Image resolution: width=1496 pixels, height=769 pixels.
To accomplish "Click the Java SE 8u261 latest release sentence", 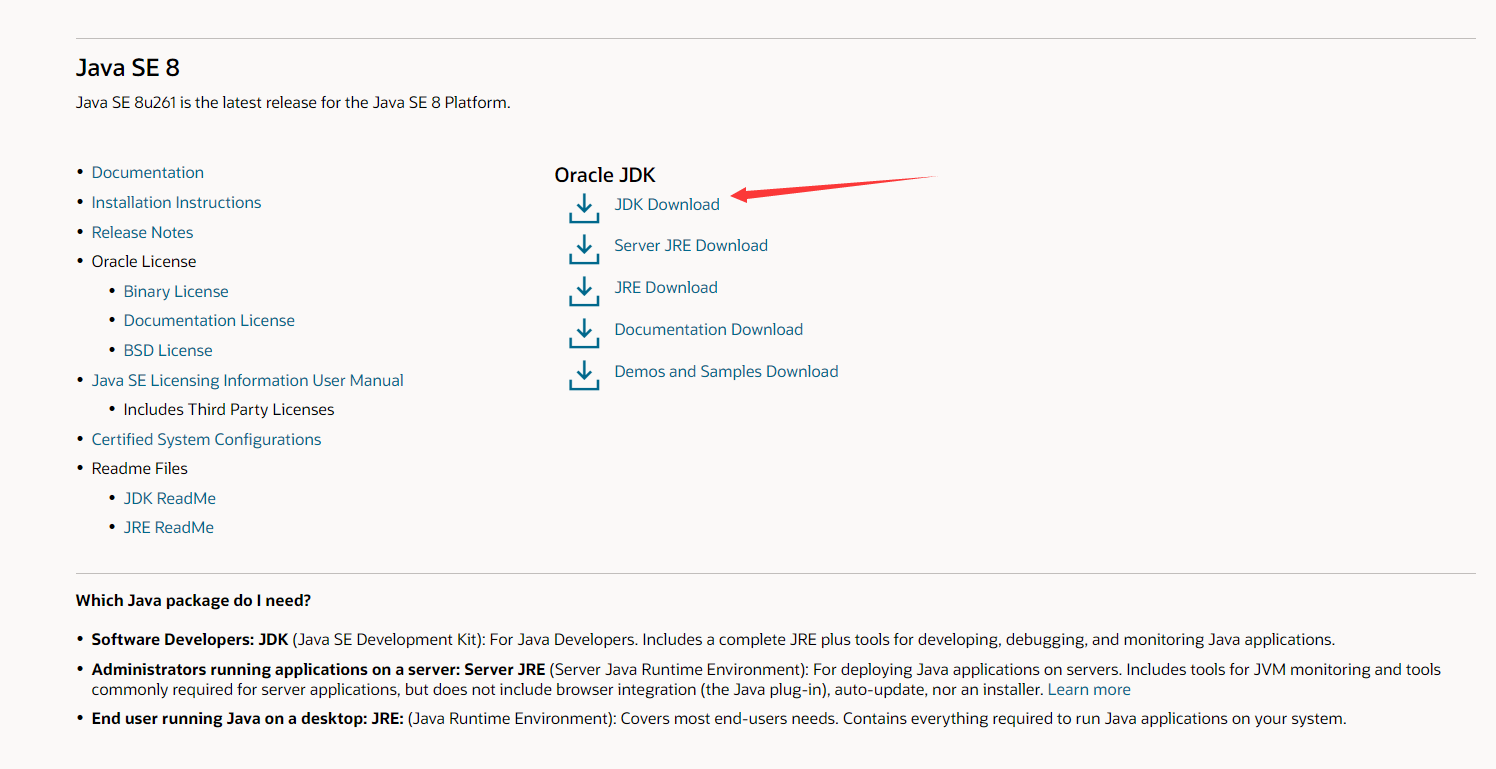I will (x=293, y=102).
